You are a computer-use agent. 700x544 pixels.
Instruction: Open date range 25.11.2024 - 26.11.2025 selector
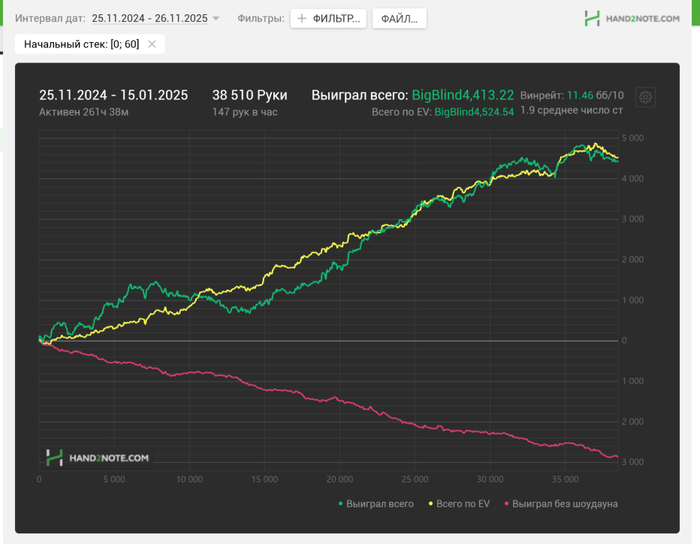coord(150,18)
